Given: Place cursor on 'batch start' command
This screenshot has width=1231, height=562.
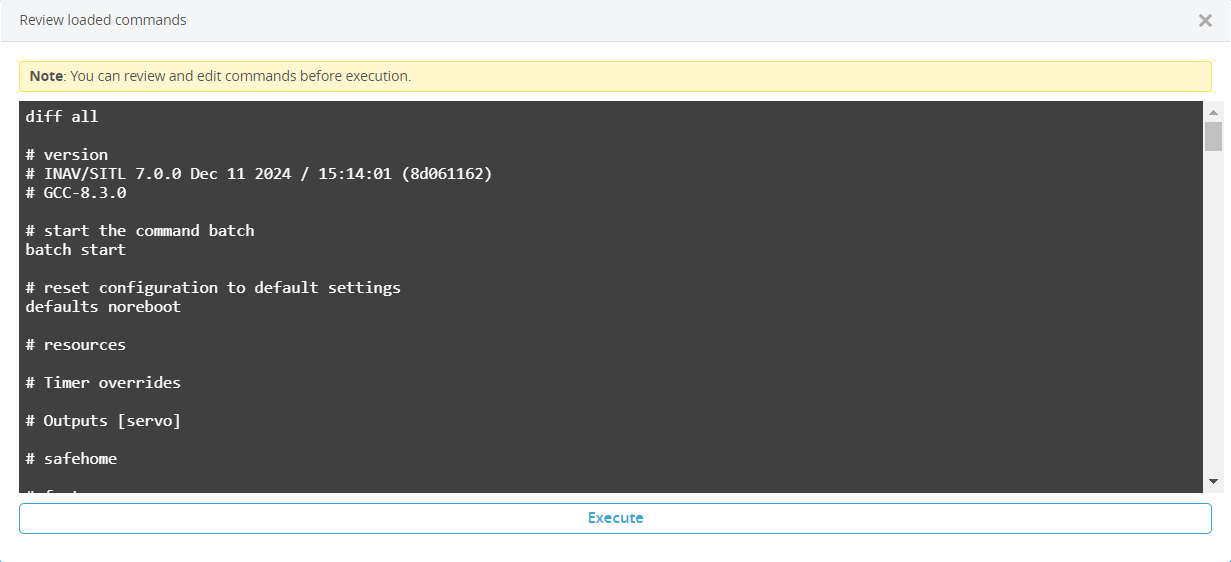Looking at the screenshot, I should tap(76, 250).
